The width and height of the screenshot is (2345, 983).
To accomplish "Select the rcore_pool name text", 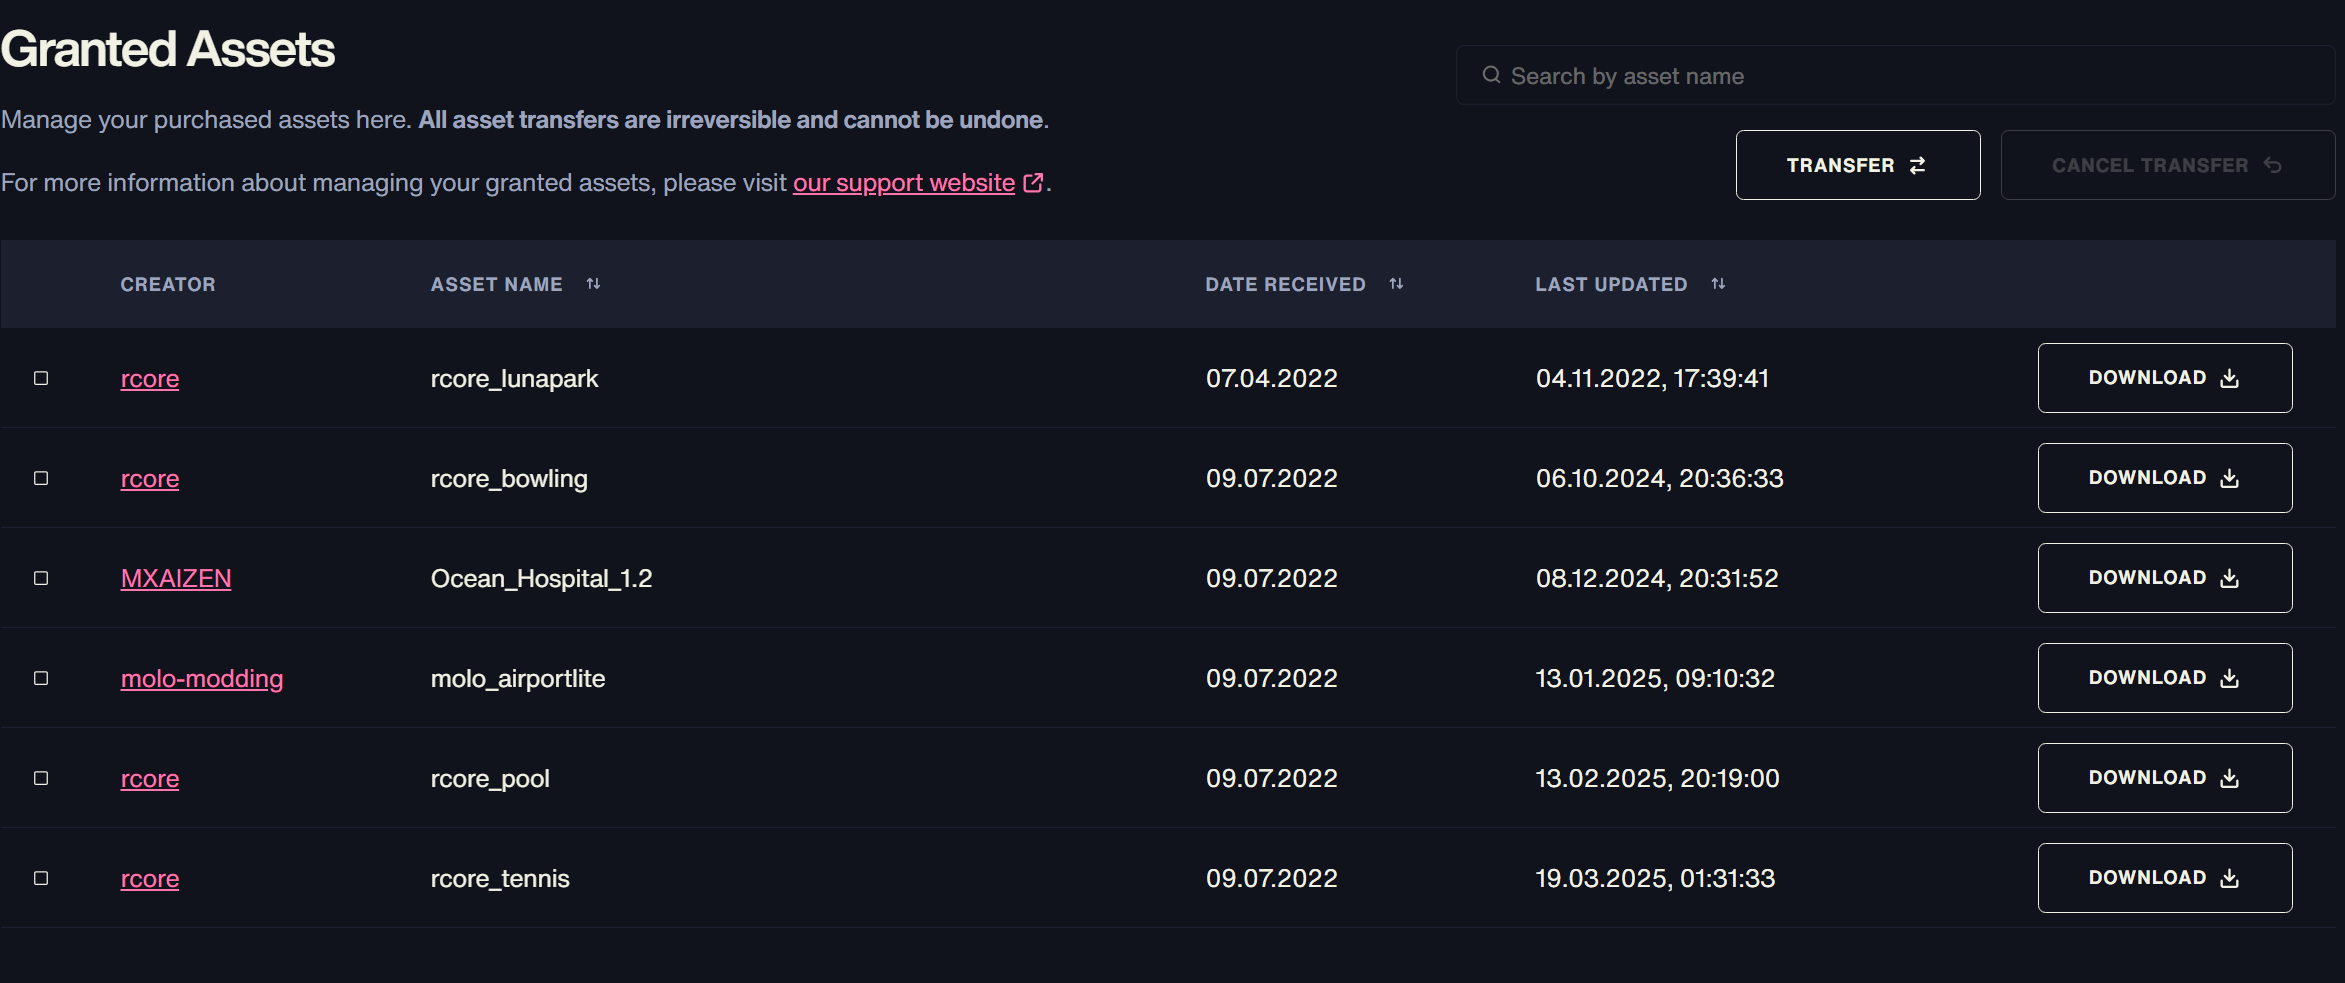I will (490, 779).
